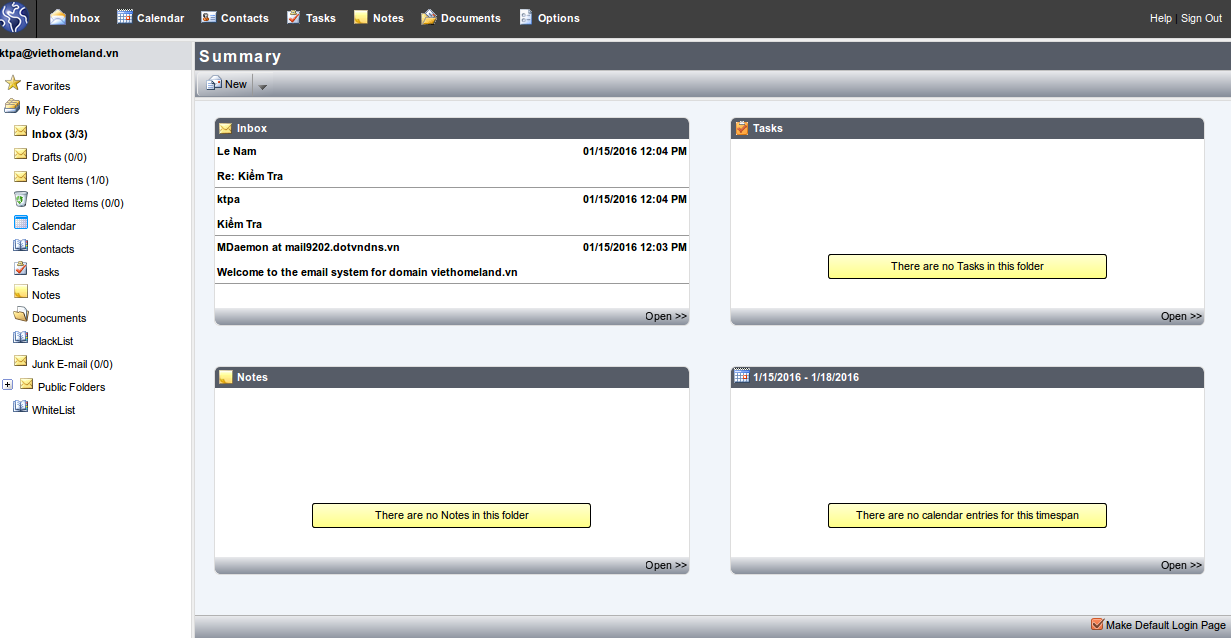Click the Tasks panel header icon

point(741,128)
